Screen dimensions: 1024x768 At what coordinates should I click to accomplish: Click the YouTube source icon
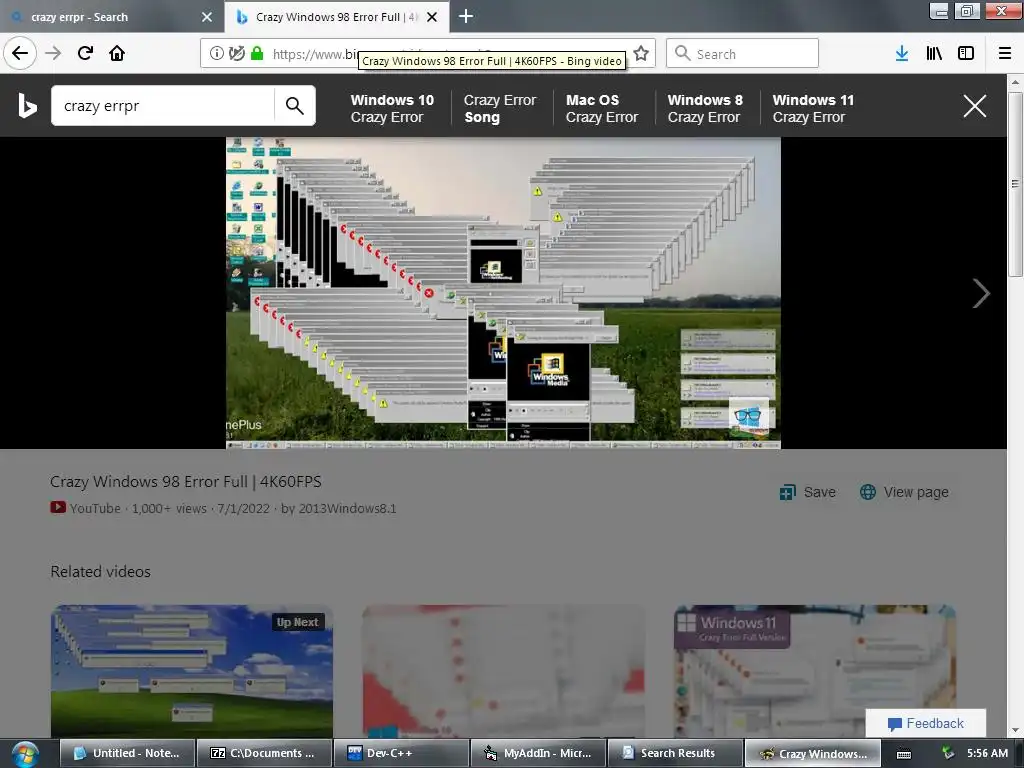(x=58, y=507)
